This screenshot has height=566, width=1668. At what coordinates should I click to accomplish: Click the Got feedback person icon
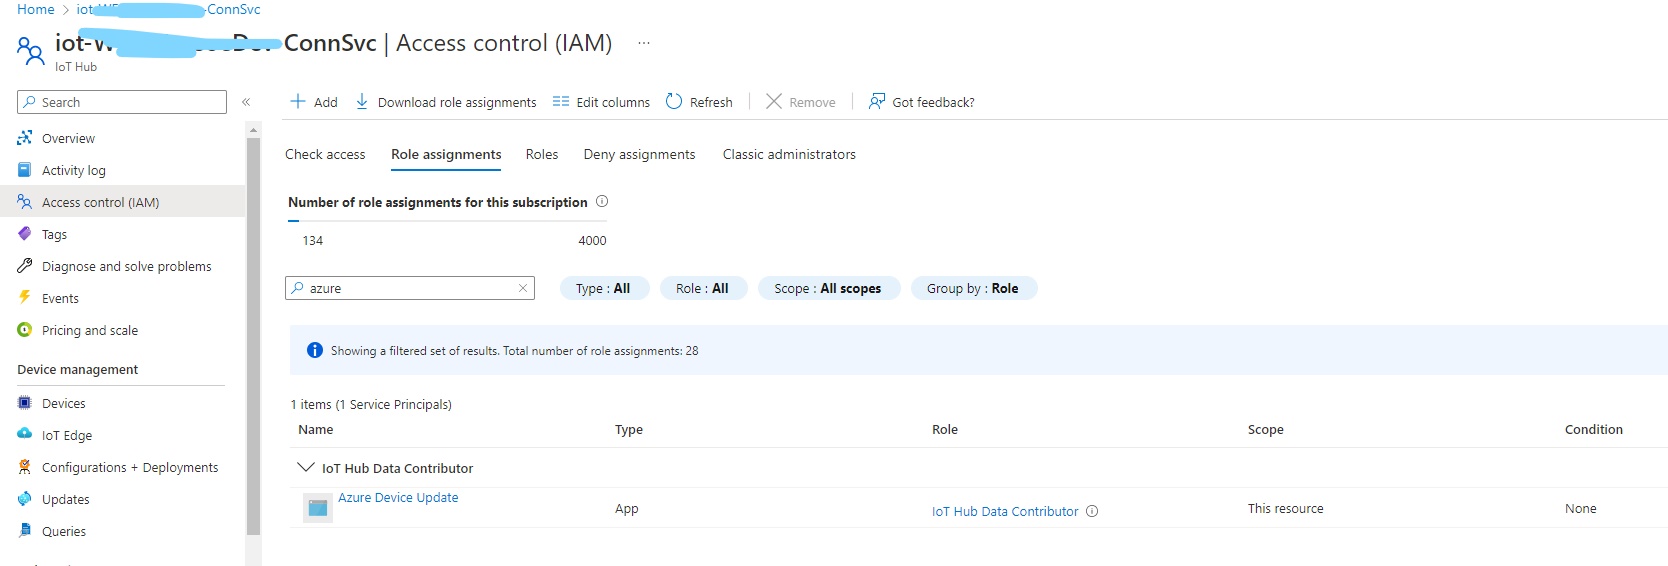(x=877, y=101)
